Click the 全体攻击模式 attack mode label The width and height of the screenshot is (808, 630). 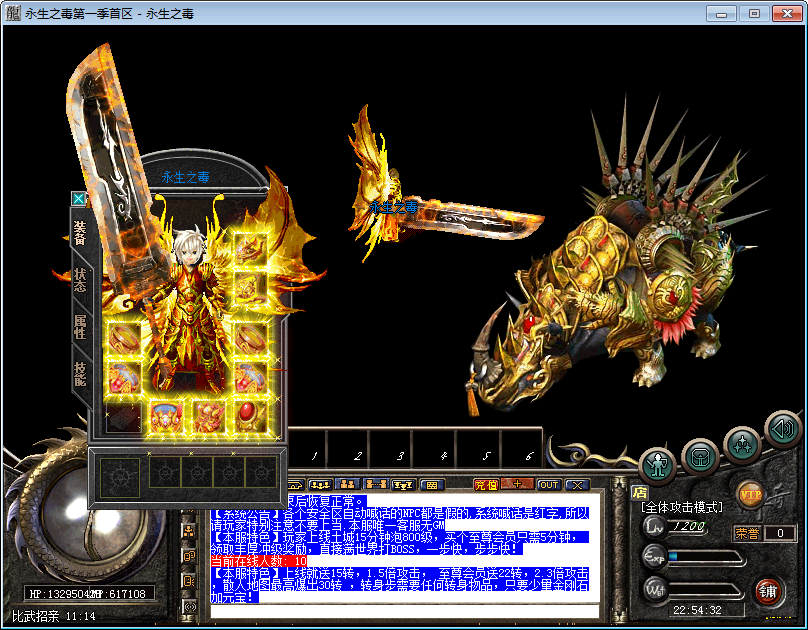tap(682, 507)
